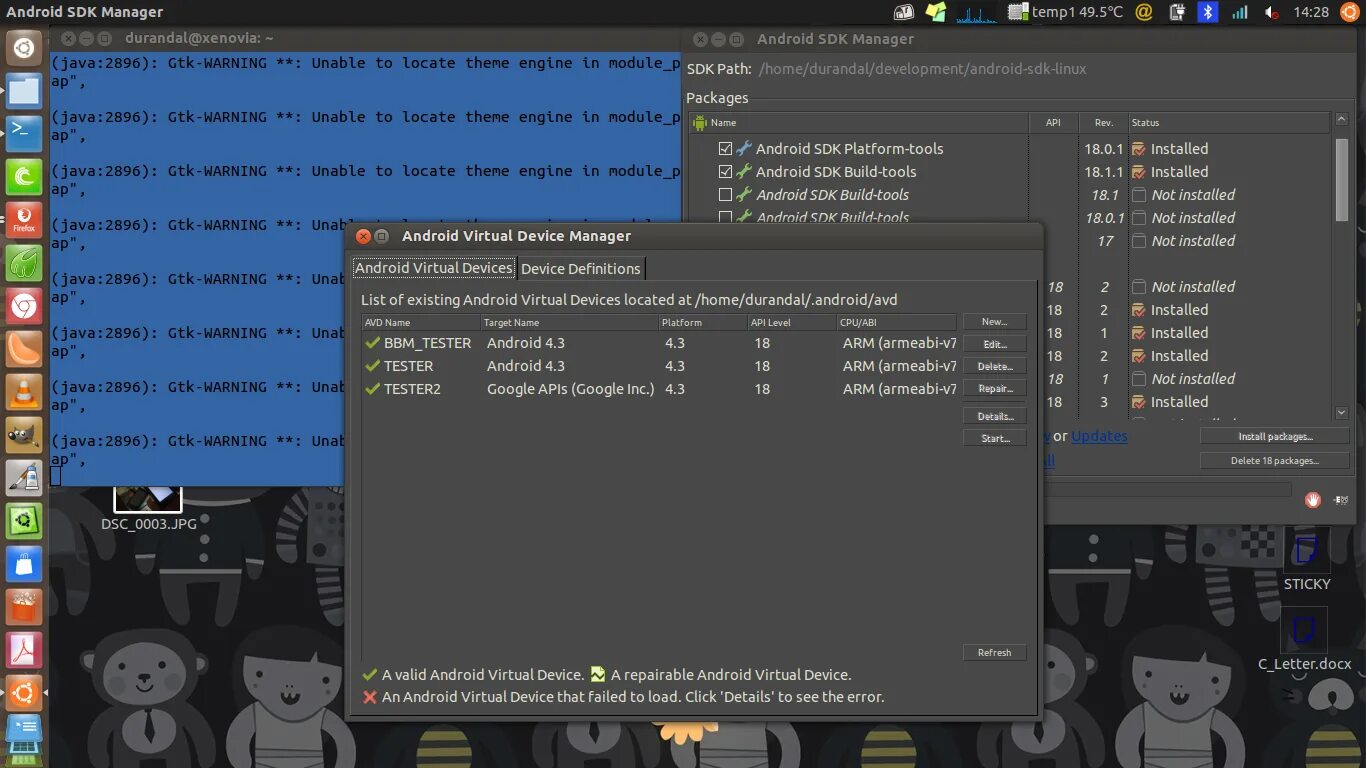
Task: Click the Rev. column header in SDK Manager
Action: tap(1103, 123)
